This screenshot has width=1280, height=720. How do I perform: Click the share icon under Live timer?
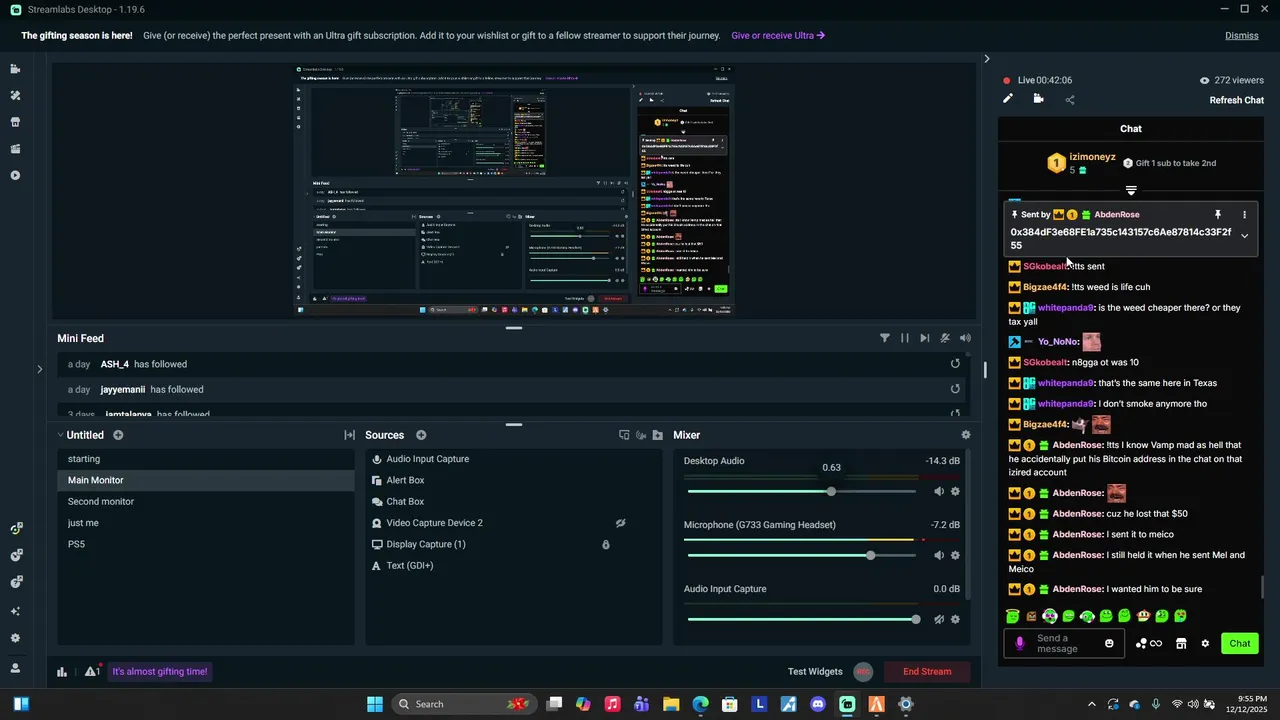1070,99
